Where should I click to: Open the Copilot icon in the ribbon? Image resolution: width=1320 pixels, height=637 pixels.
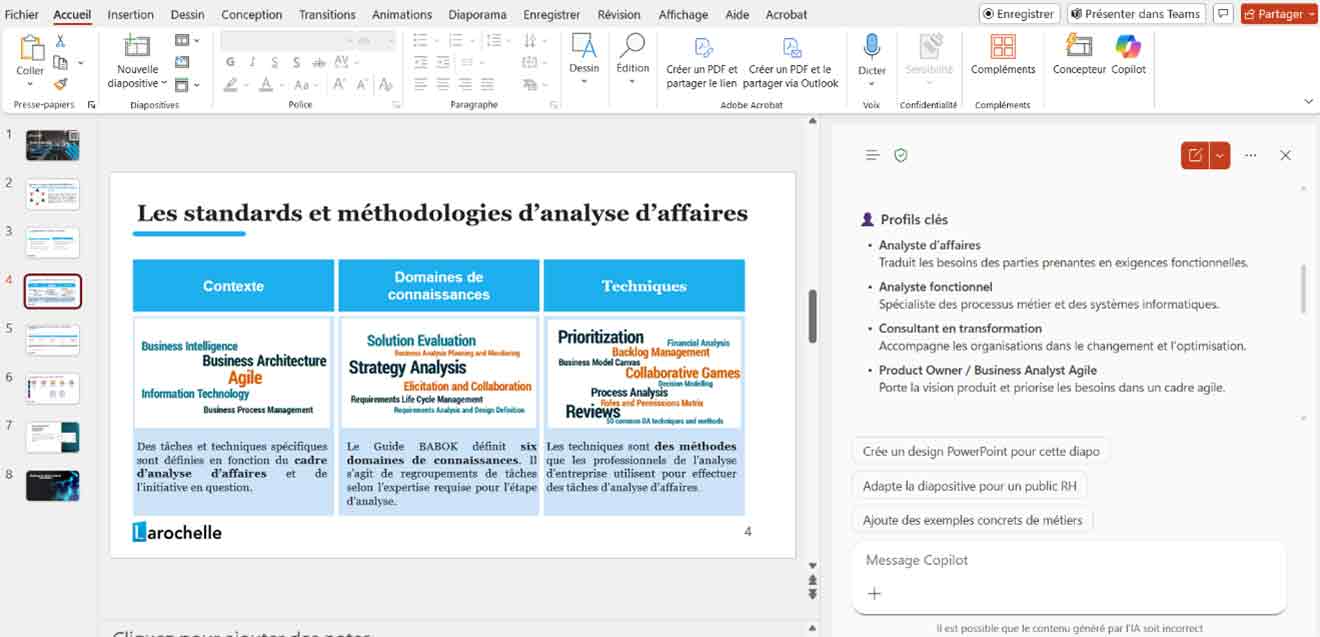click(1128, 48)
